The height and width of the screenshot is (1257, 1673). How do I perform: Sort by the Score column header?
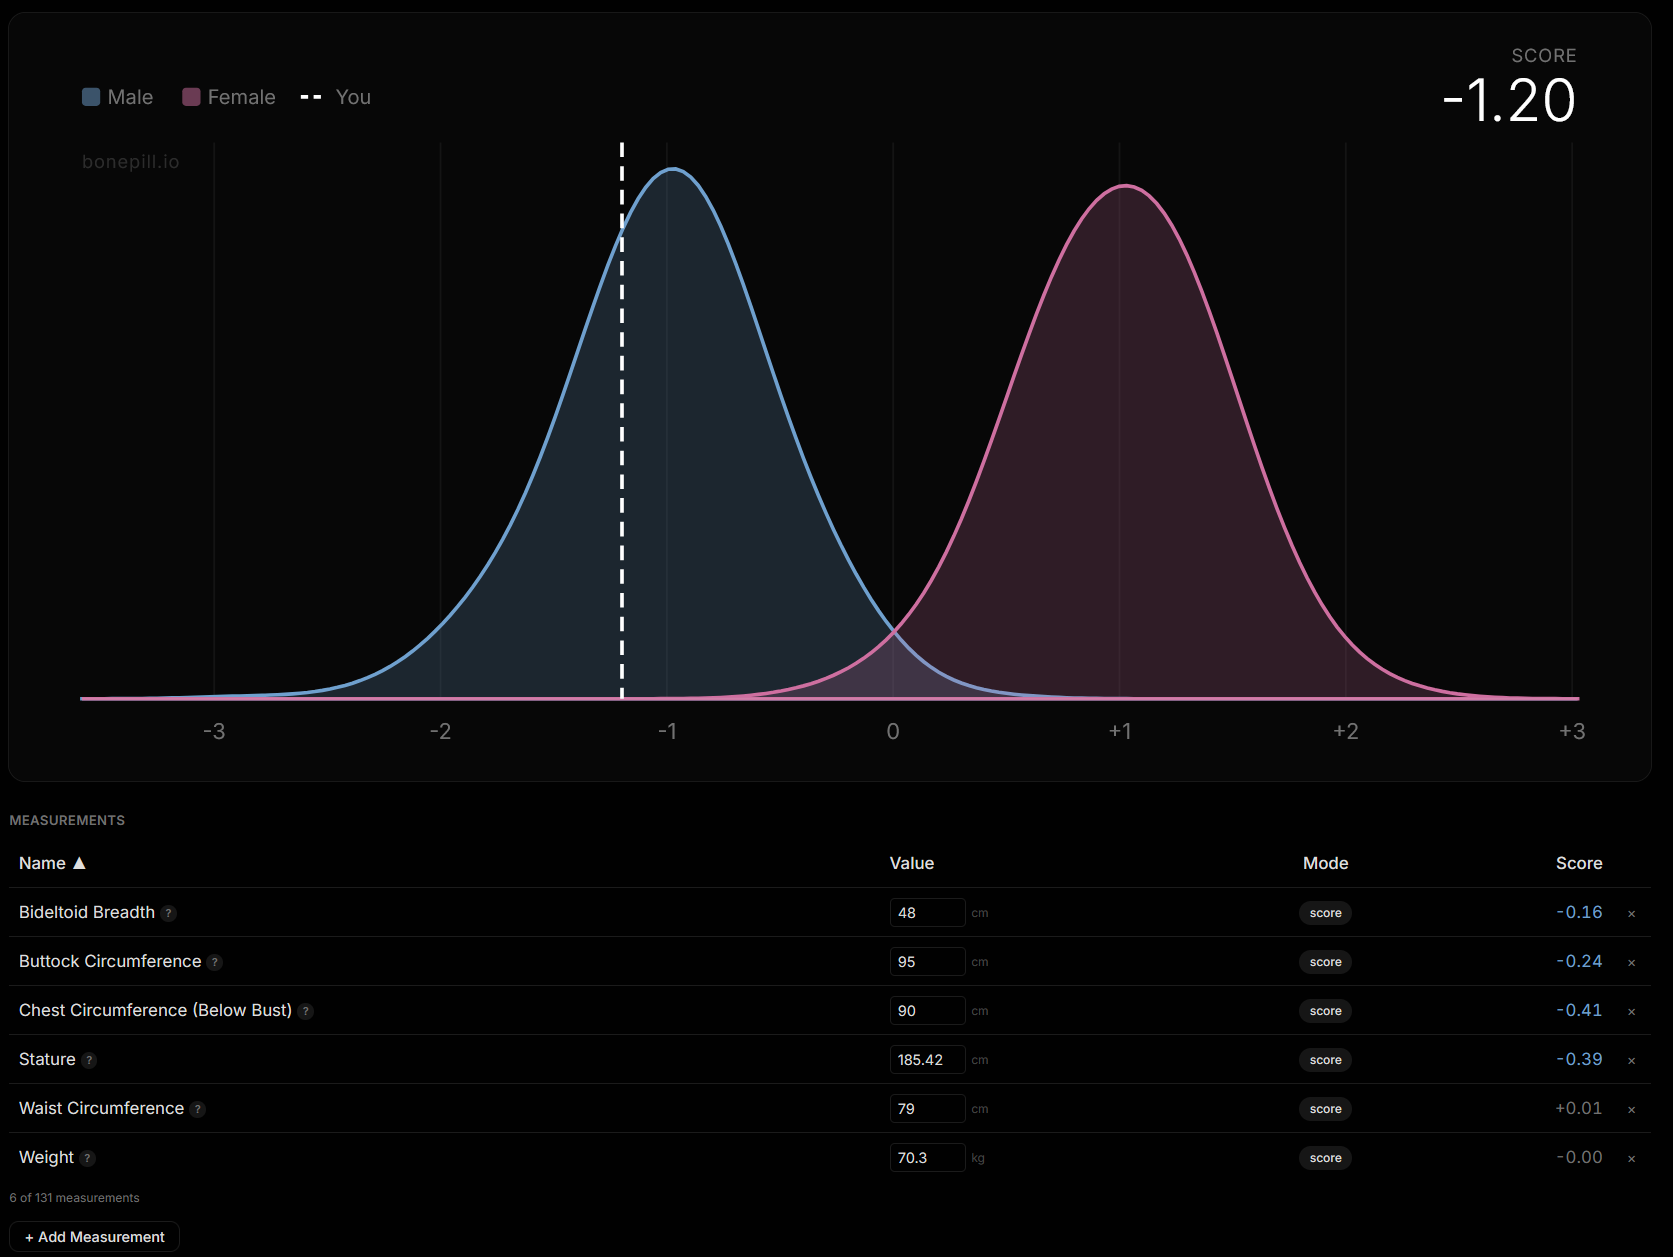(1579, 863)
